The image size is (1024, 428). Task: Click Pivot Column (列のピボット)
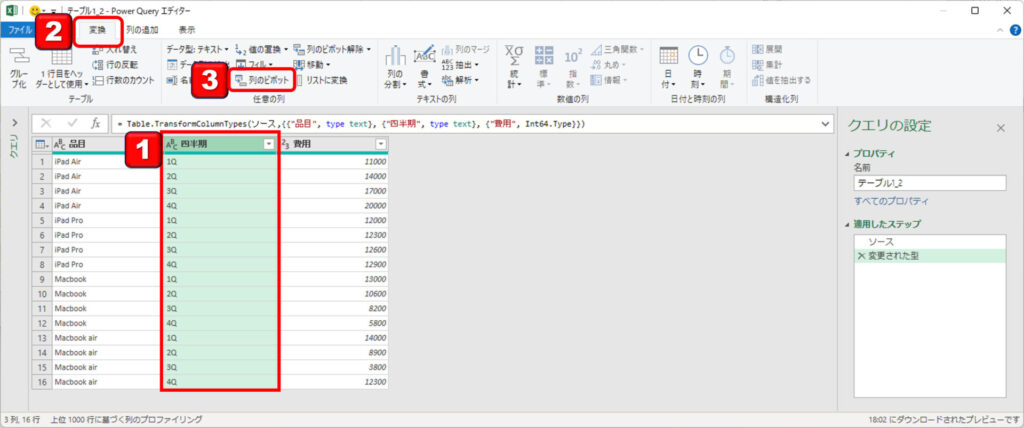[x=261, y=80]
